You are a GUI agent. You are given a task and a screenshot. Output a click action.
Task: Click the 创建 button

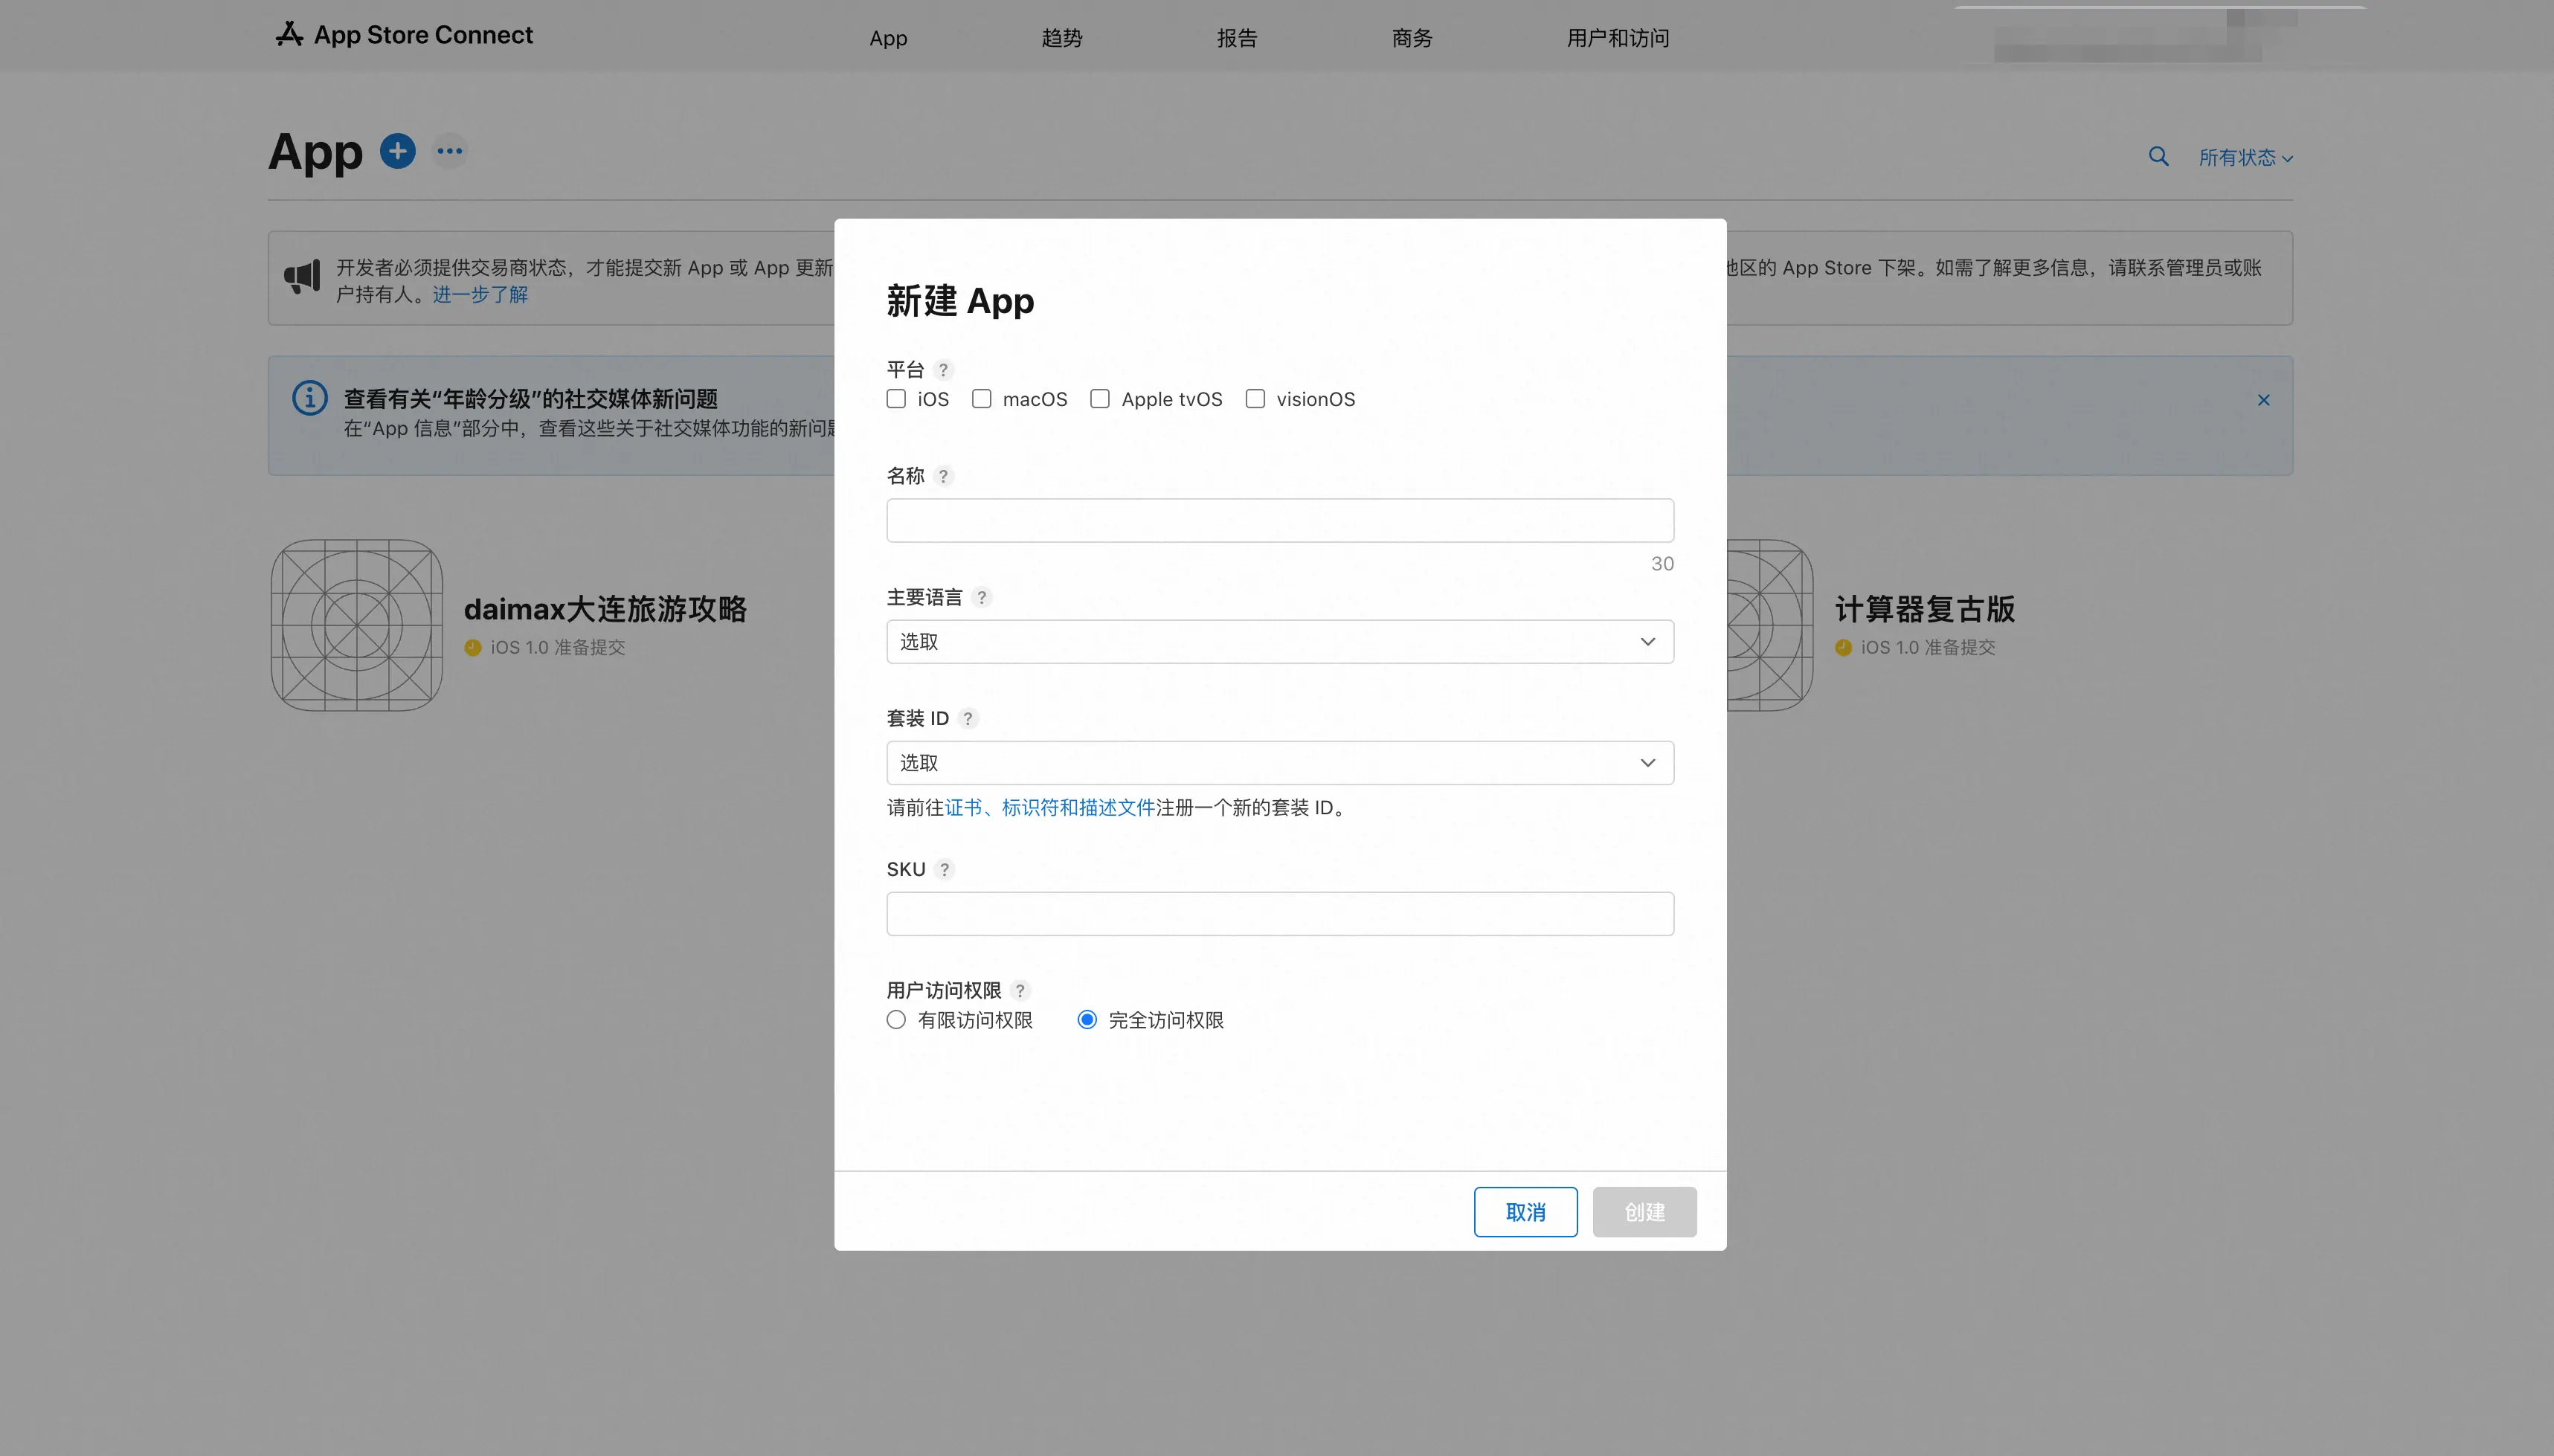click(x=1645, y=1212)
